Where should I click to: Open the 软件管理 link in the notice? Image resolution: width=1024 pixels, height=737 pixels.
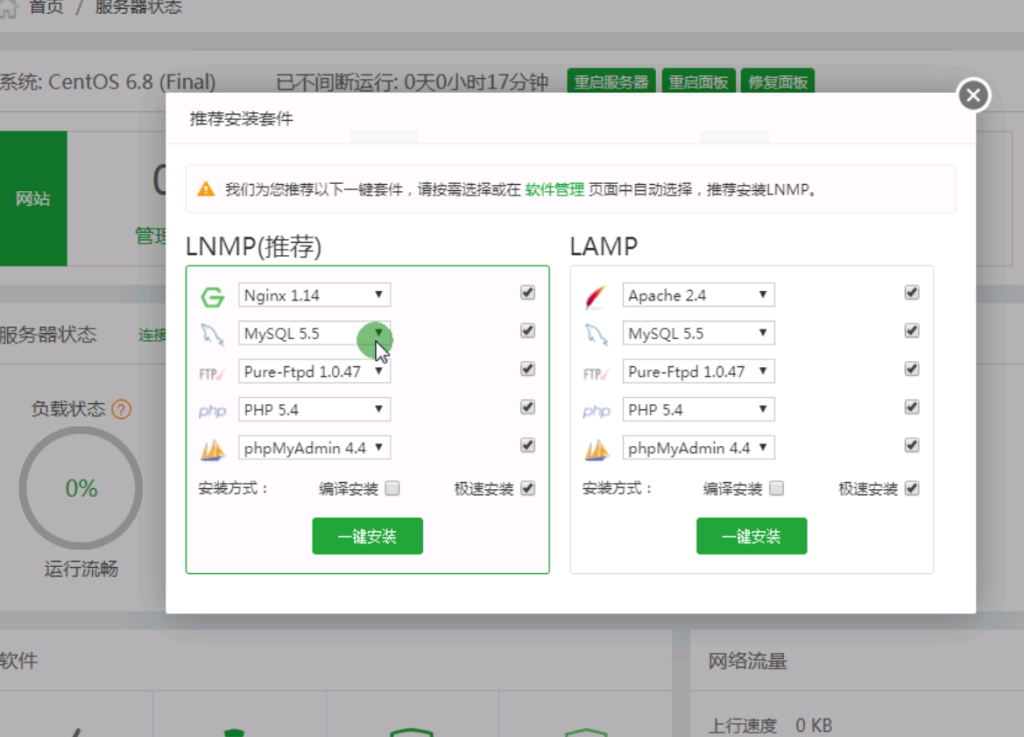[554, 188]
